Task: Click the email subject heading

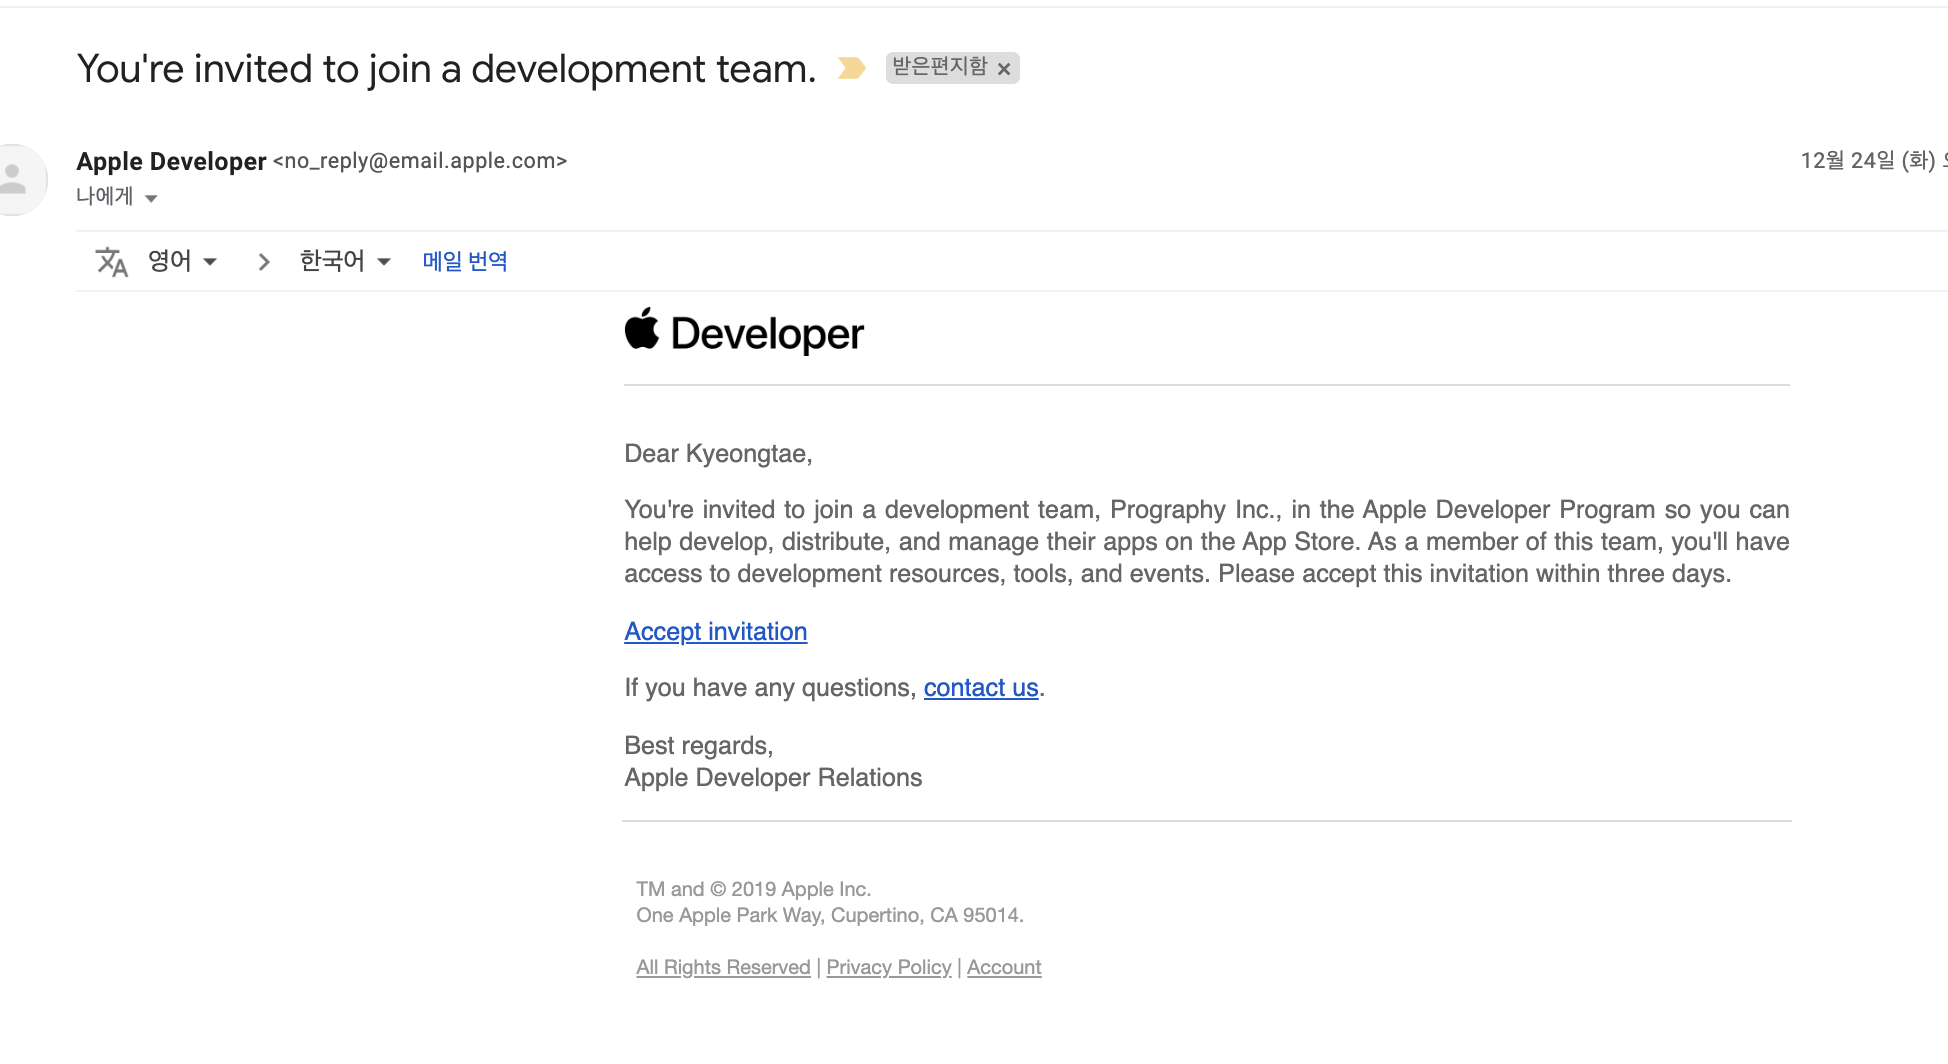Action: pyautogui.click(x=446, y=69)
